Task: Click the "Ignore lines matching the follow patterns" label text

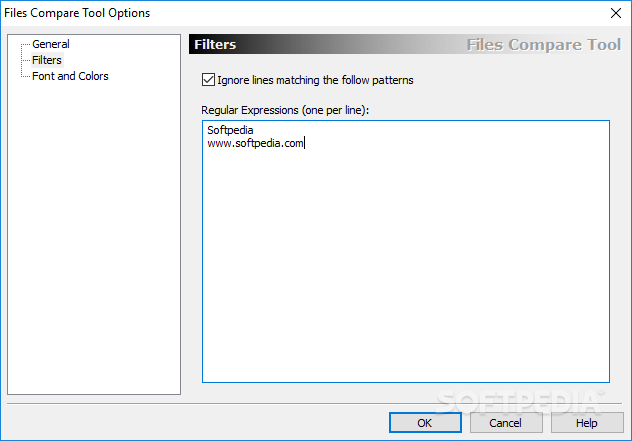Action: pyautogui.click(x=315, y=80)
